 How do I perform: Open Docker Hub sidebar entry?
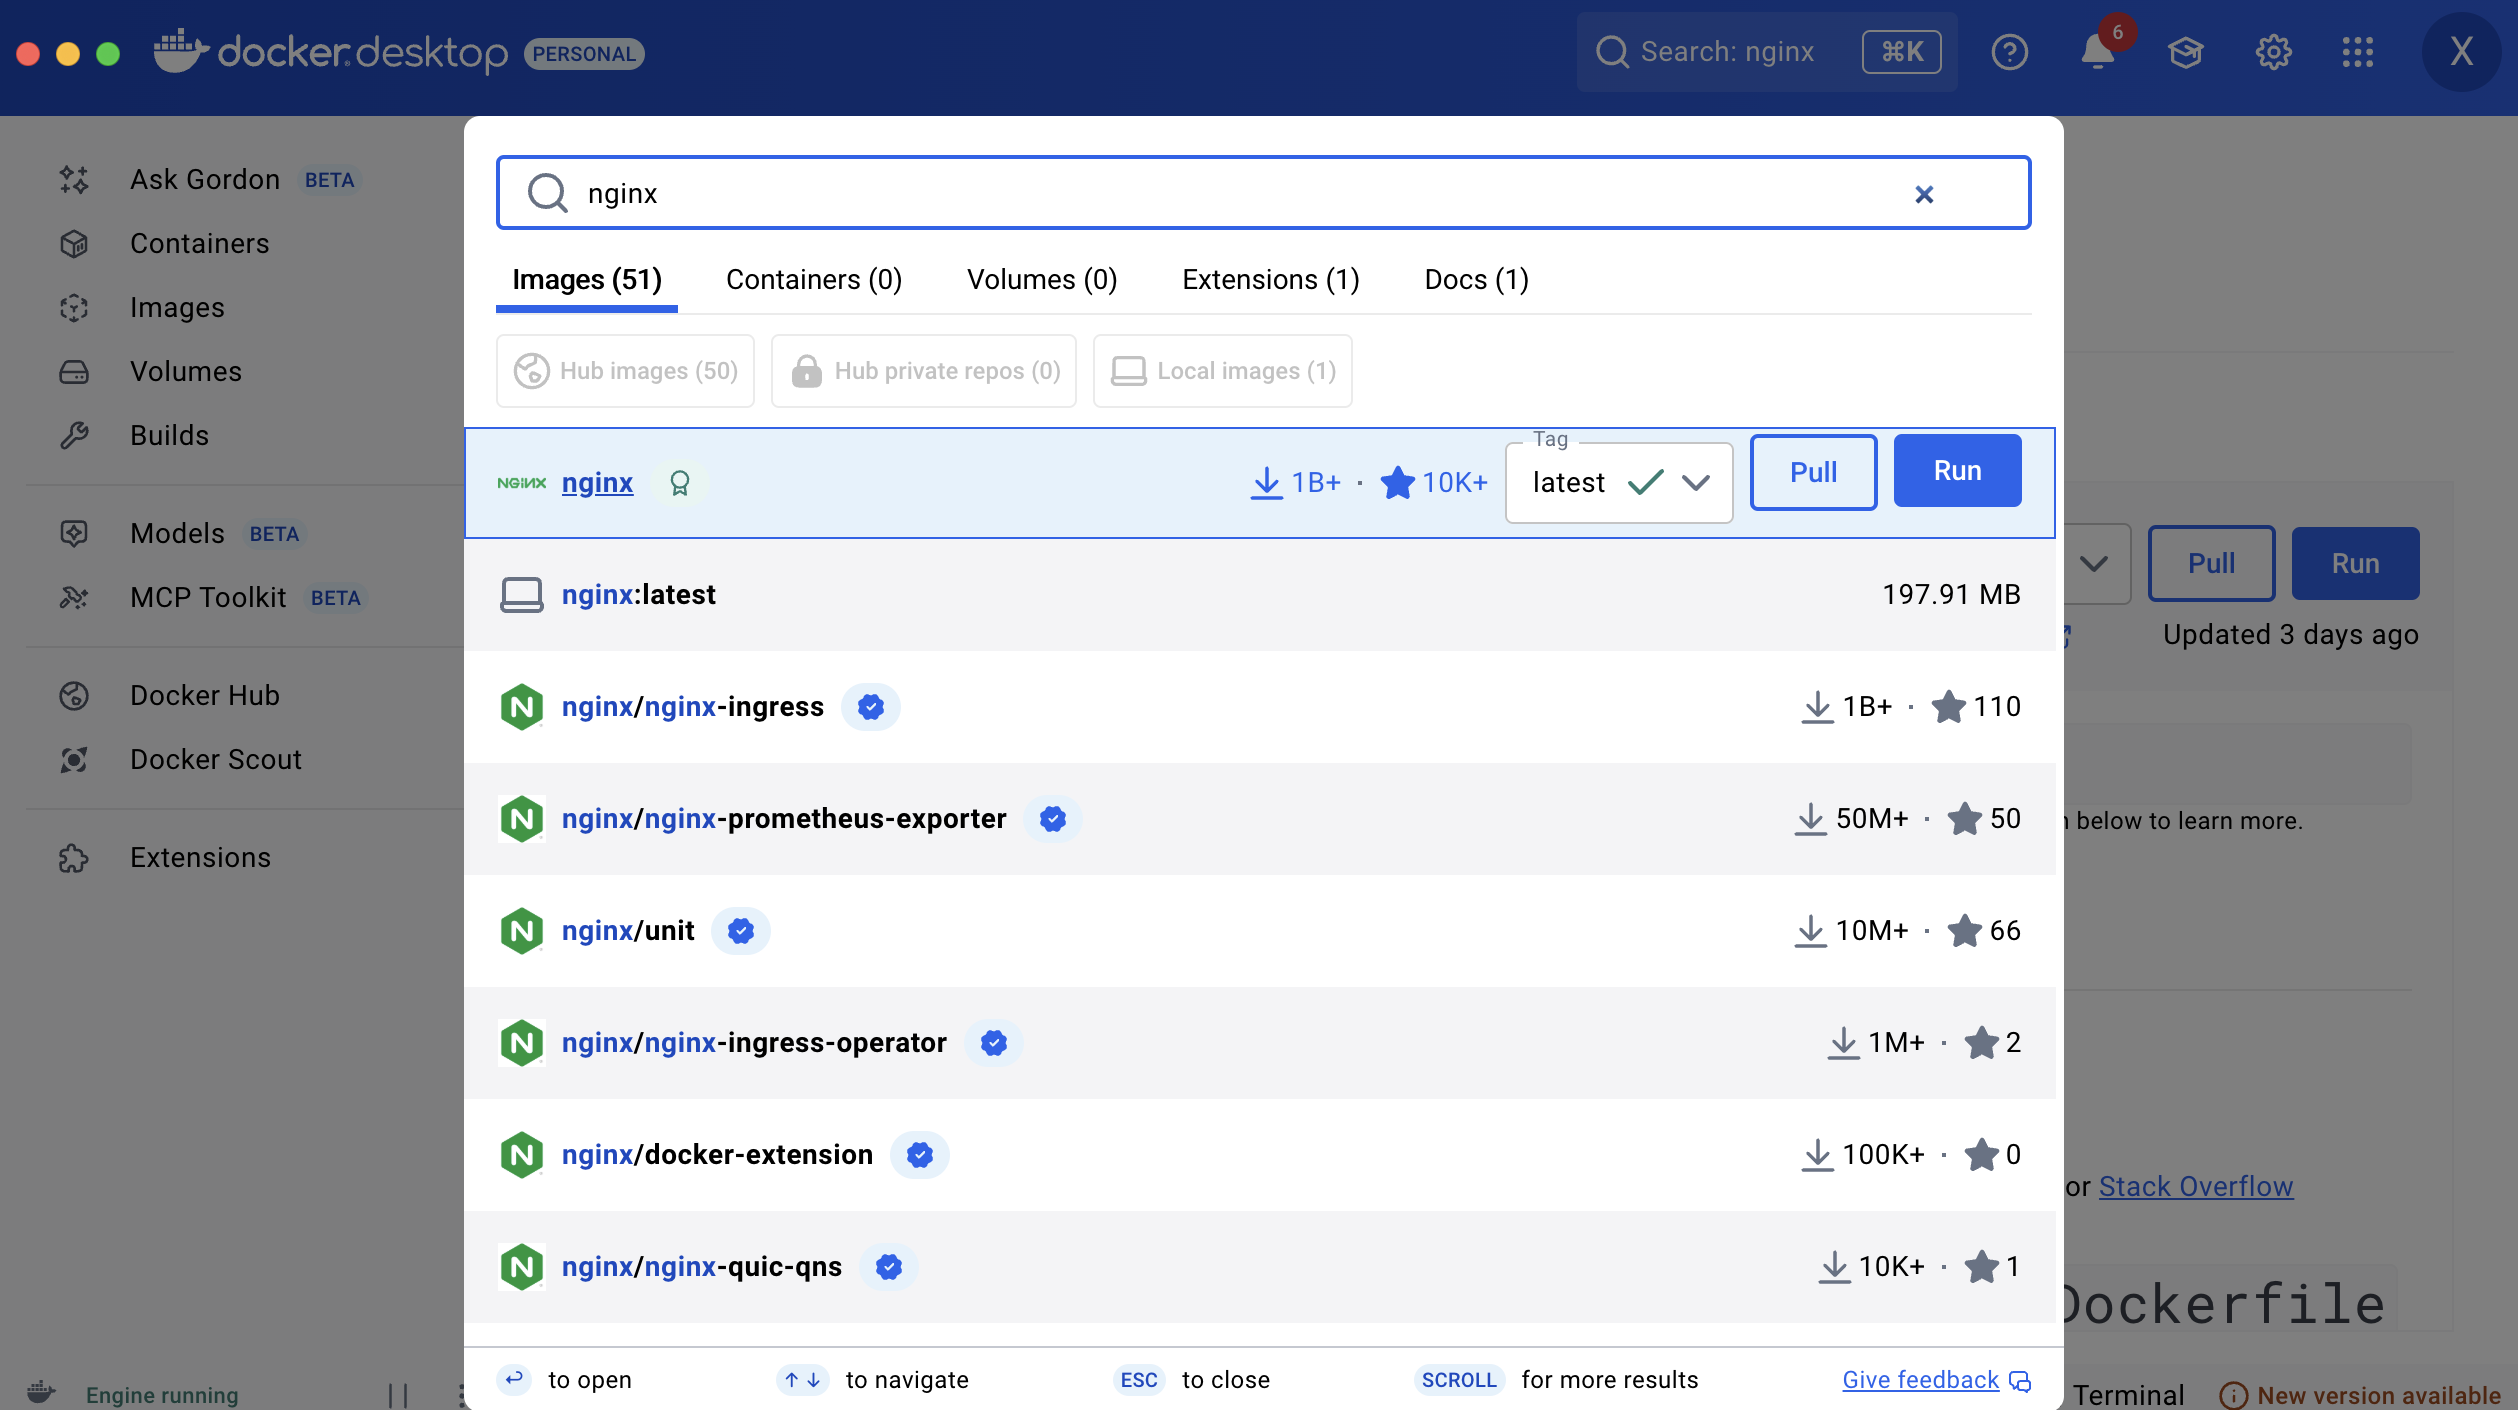click(205, 696)
